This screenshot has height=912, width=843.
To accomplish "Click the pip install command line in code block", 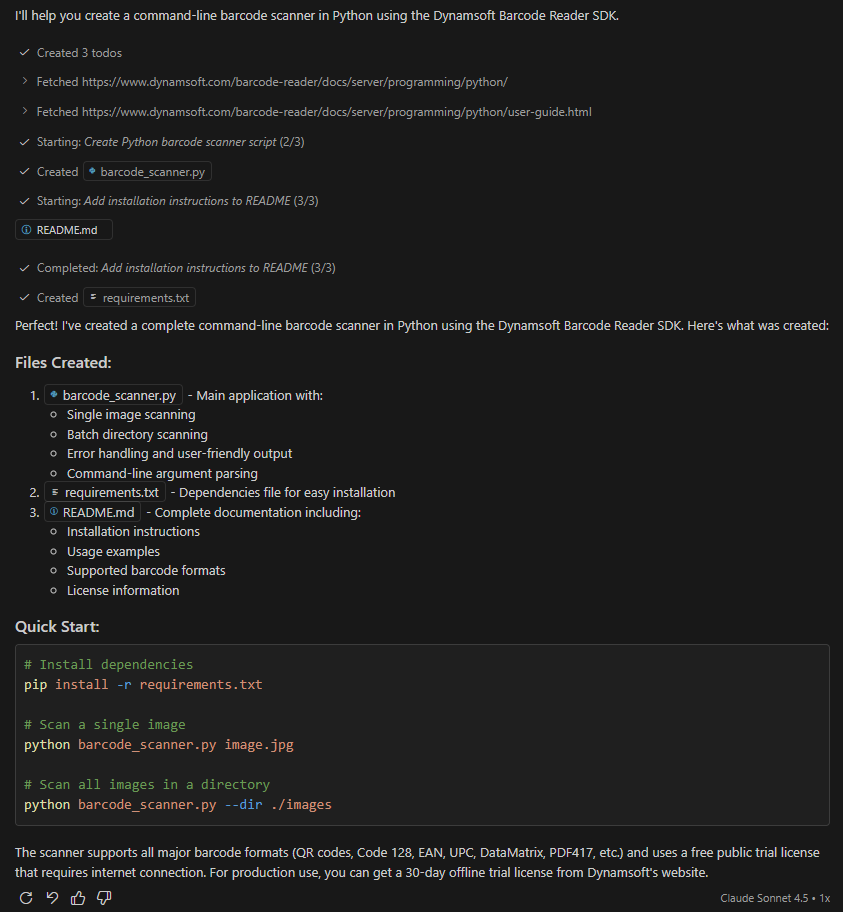I will 143,685.
